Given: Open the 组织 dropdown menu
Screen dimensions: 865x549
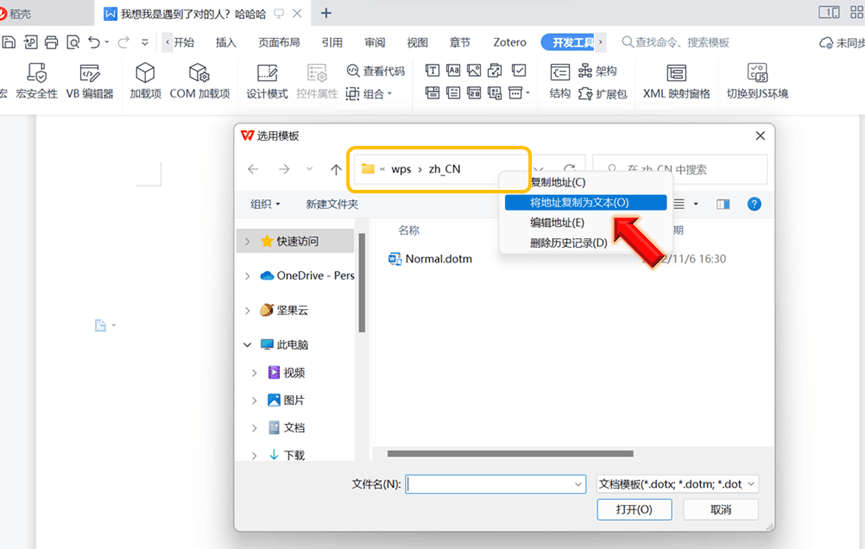Looking at the screenshot, I should [265, 204].
